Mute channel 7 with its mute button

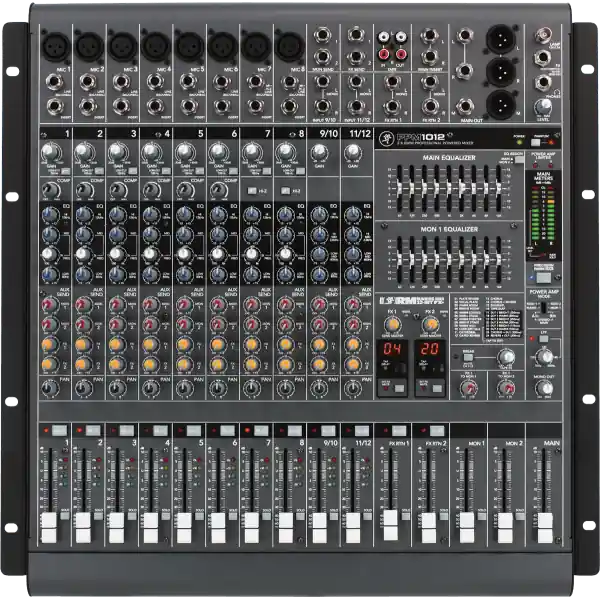point(261,430)
